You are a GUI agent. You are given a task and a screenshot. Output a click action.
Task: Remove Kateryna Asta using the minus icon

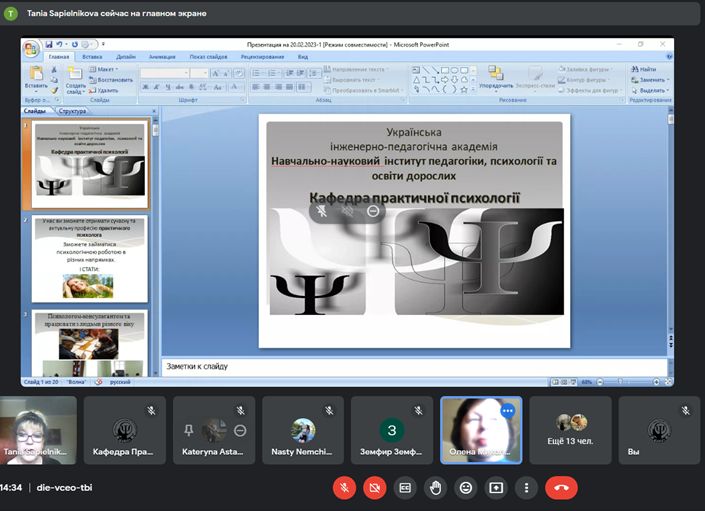240,431
